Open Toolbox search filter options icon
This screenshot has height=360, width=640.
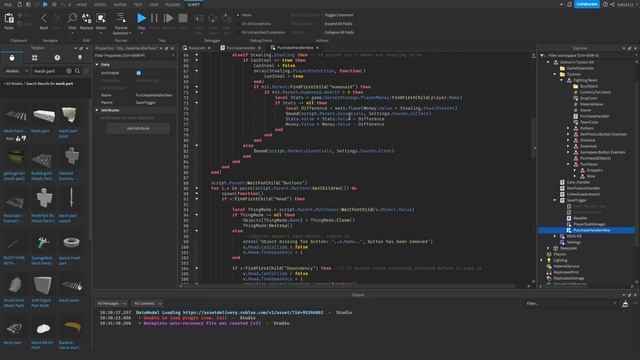86,71
